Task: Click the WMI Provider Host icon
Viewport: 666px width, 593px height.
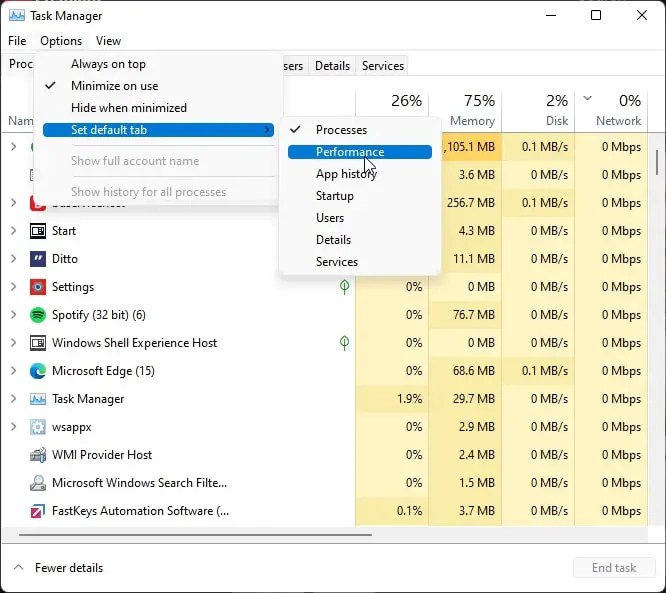Action: point(38,455)
